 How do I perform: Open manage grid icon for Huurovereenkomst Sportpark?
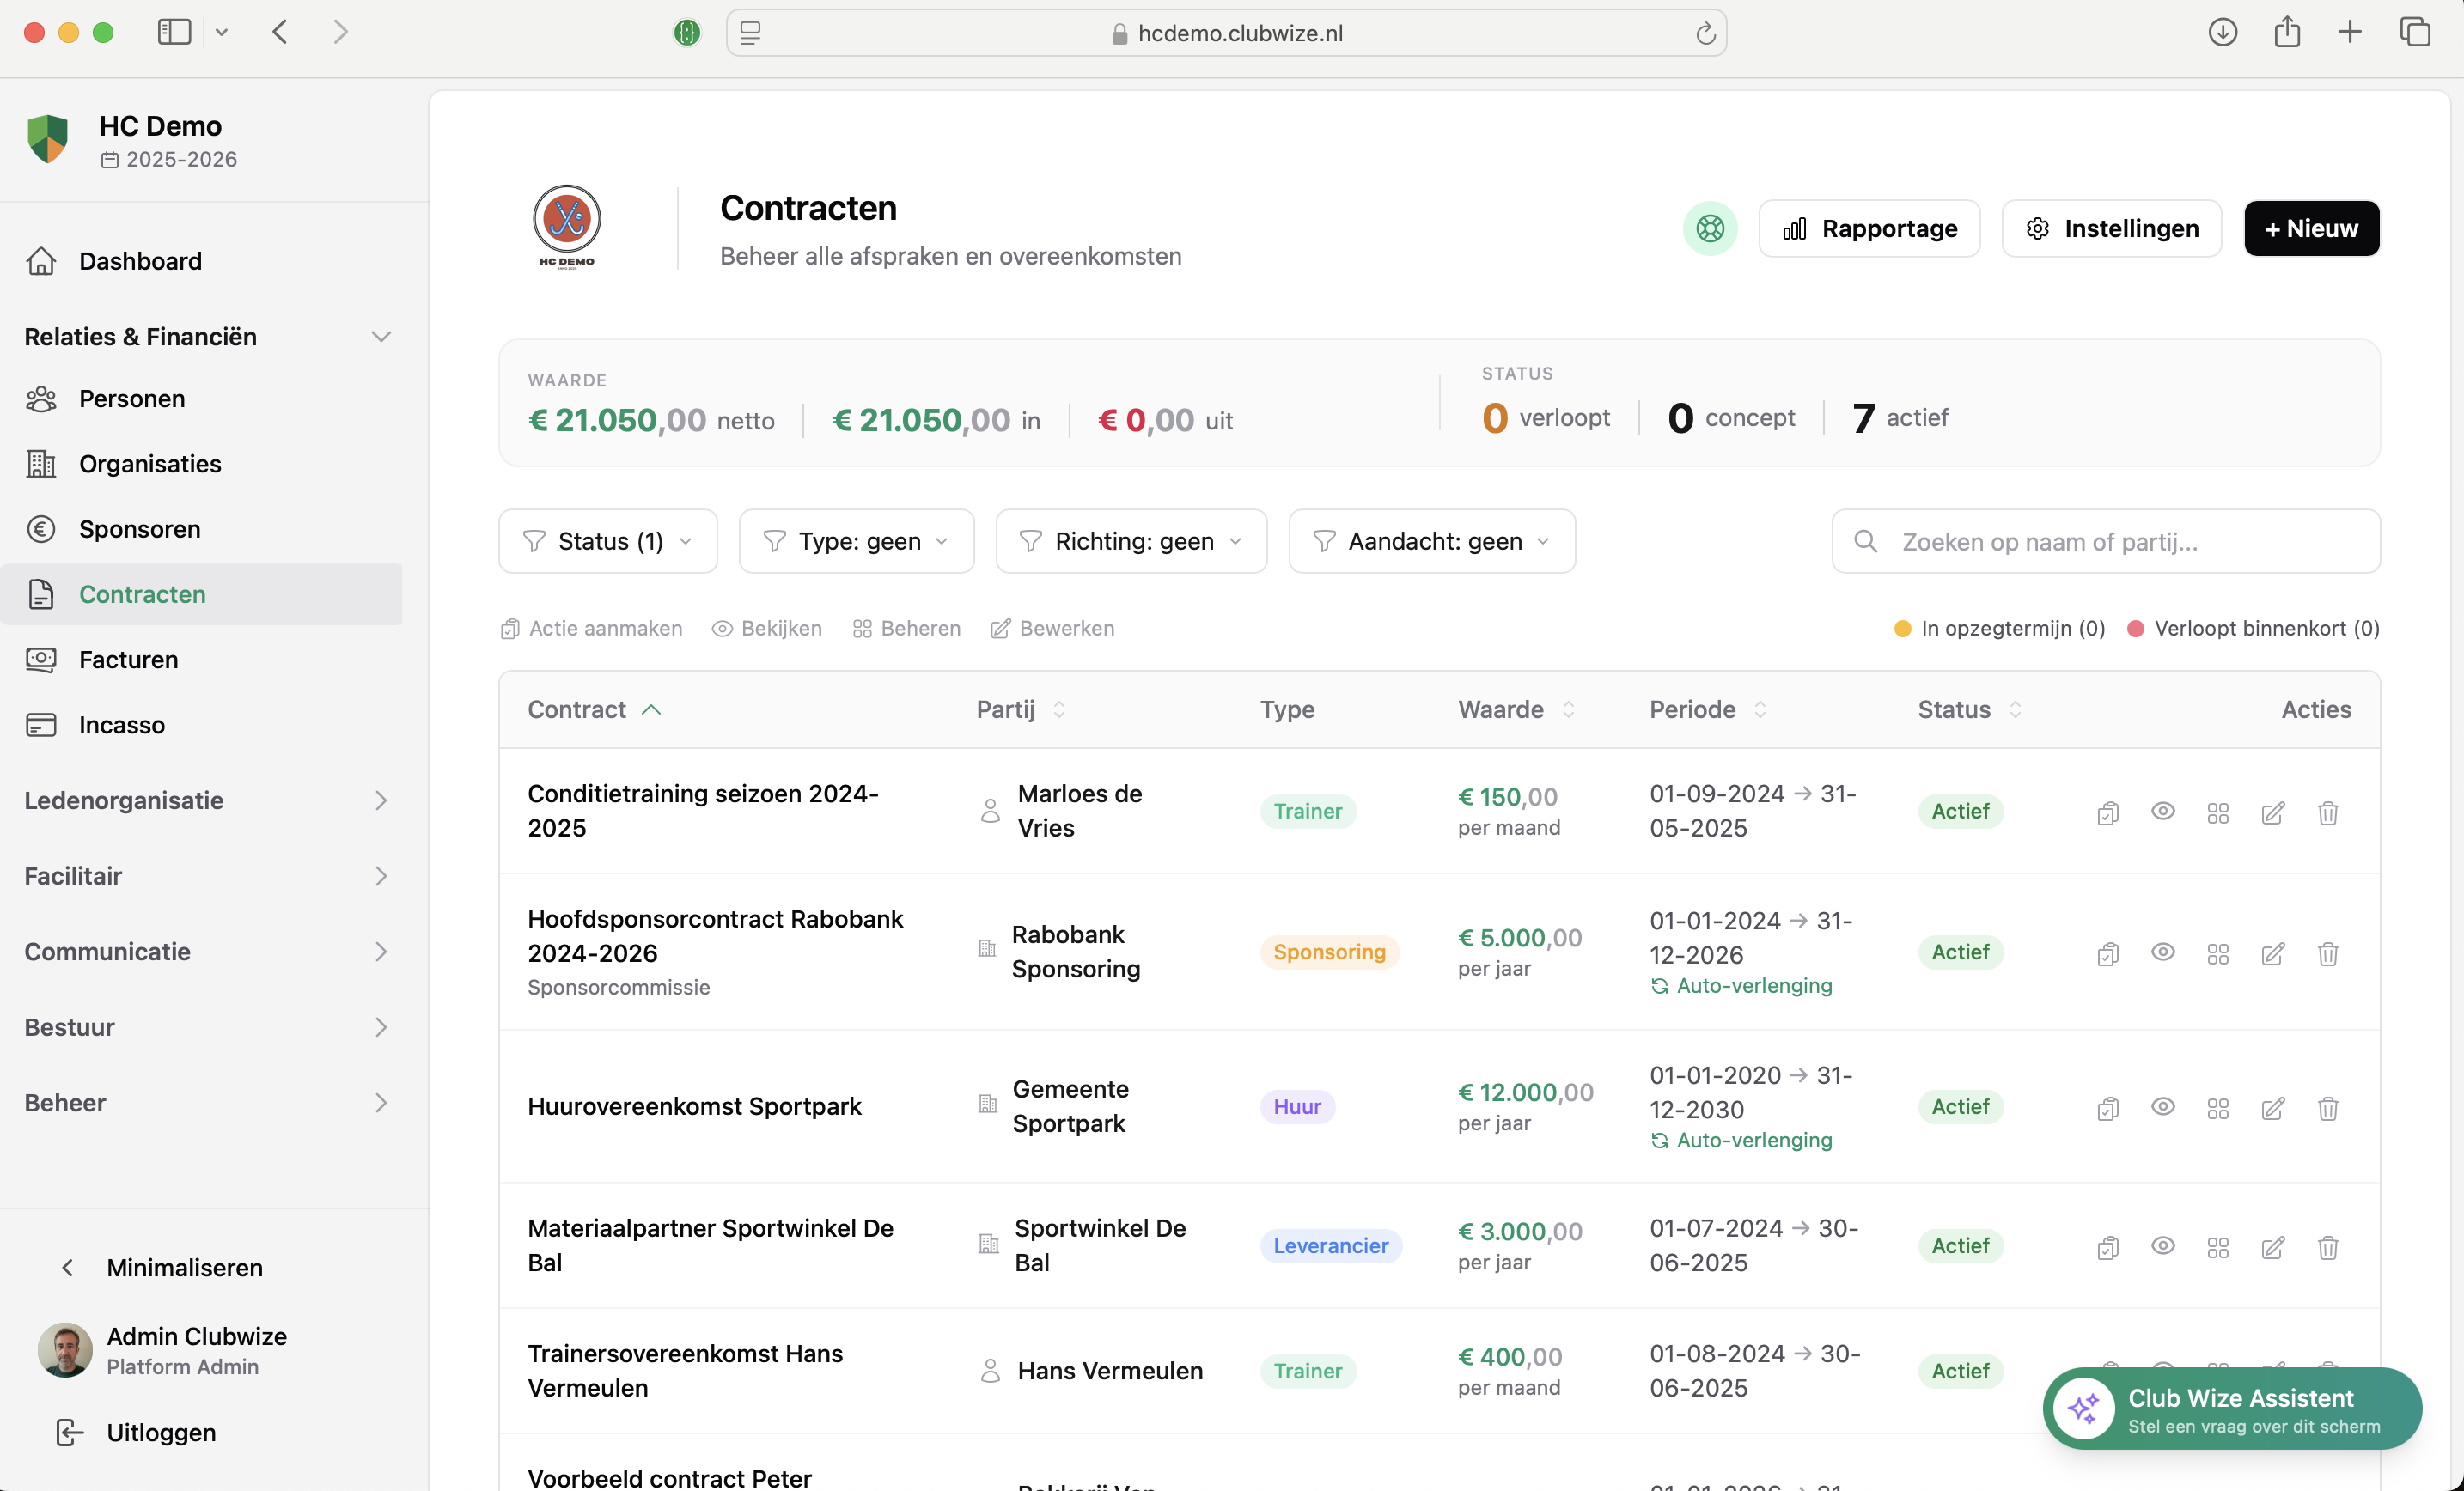2217,1108
